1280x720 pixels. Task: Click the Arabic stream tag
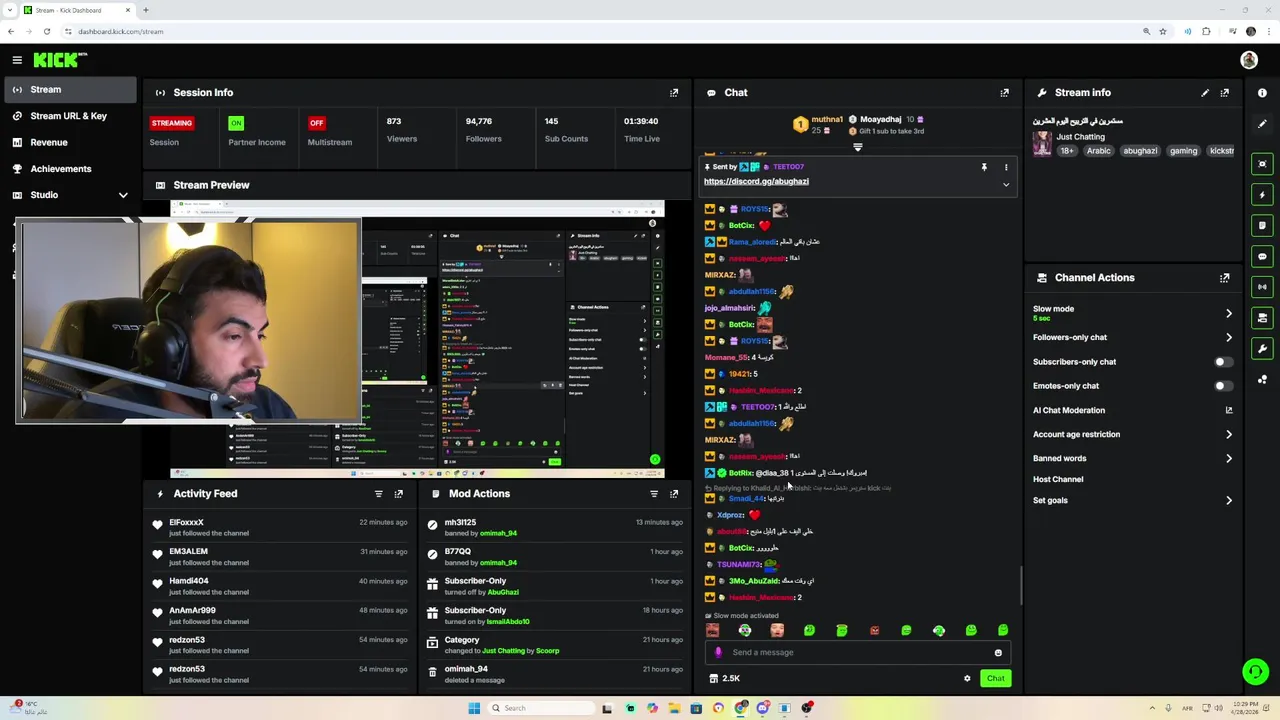(1098, 151)
